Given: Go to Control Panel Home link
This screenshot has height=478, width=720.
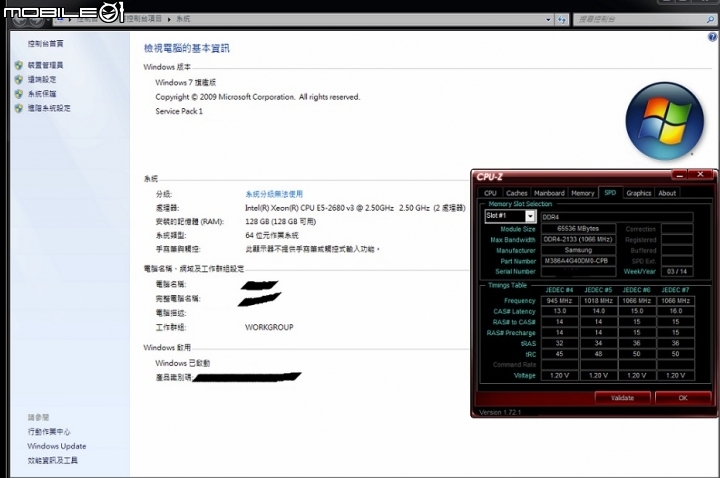Looking at the screenshot, I should (x=45, y=44).
